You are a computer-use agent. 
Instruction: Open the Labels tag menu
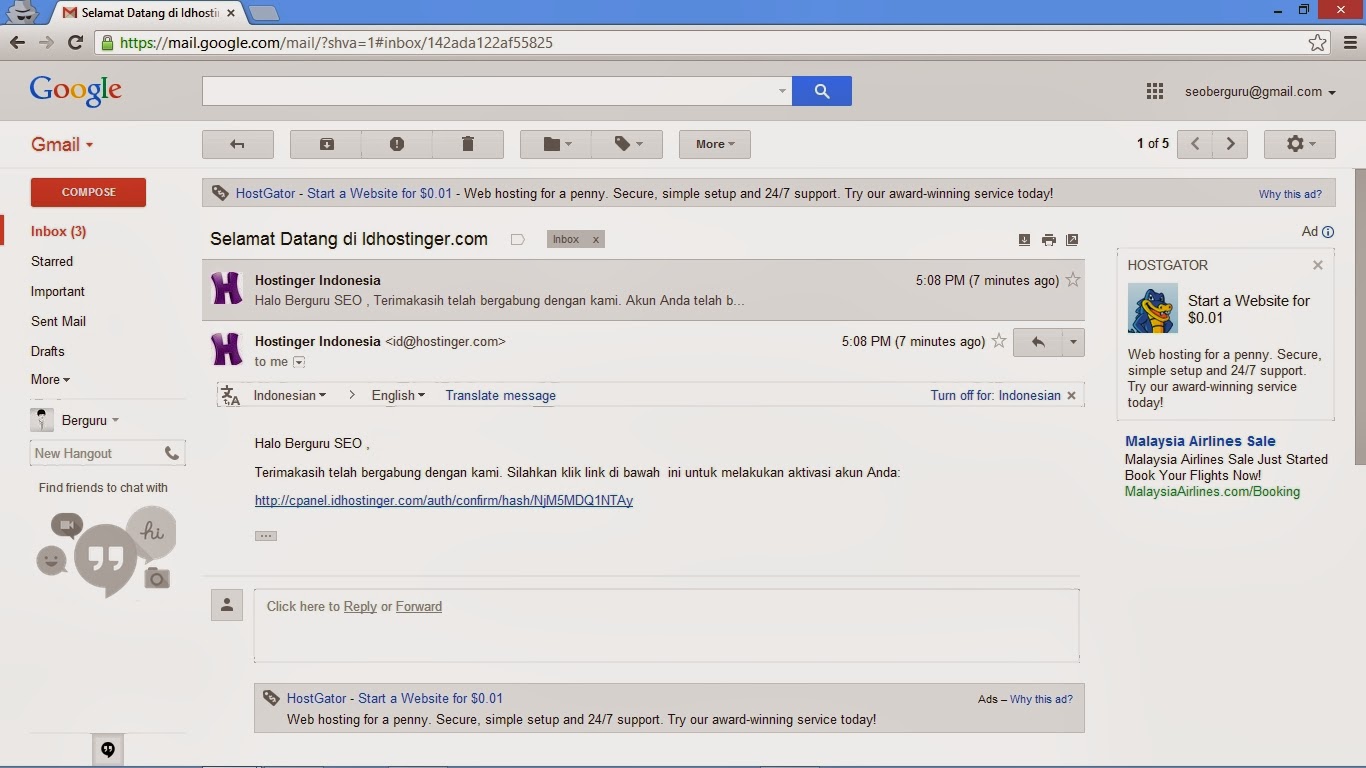[x=627, y=144]
